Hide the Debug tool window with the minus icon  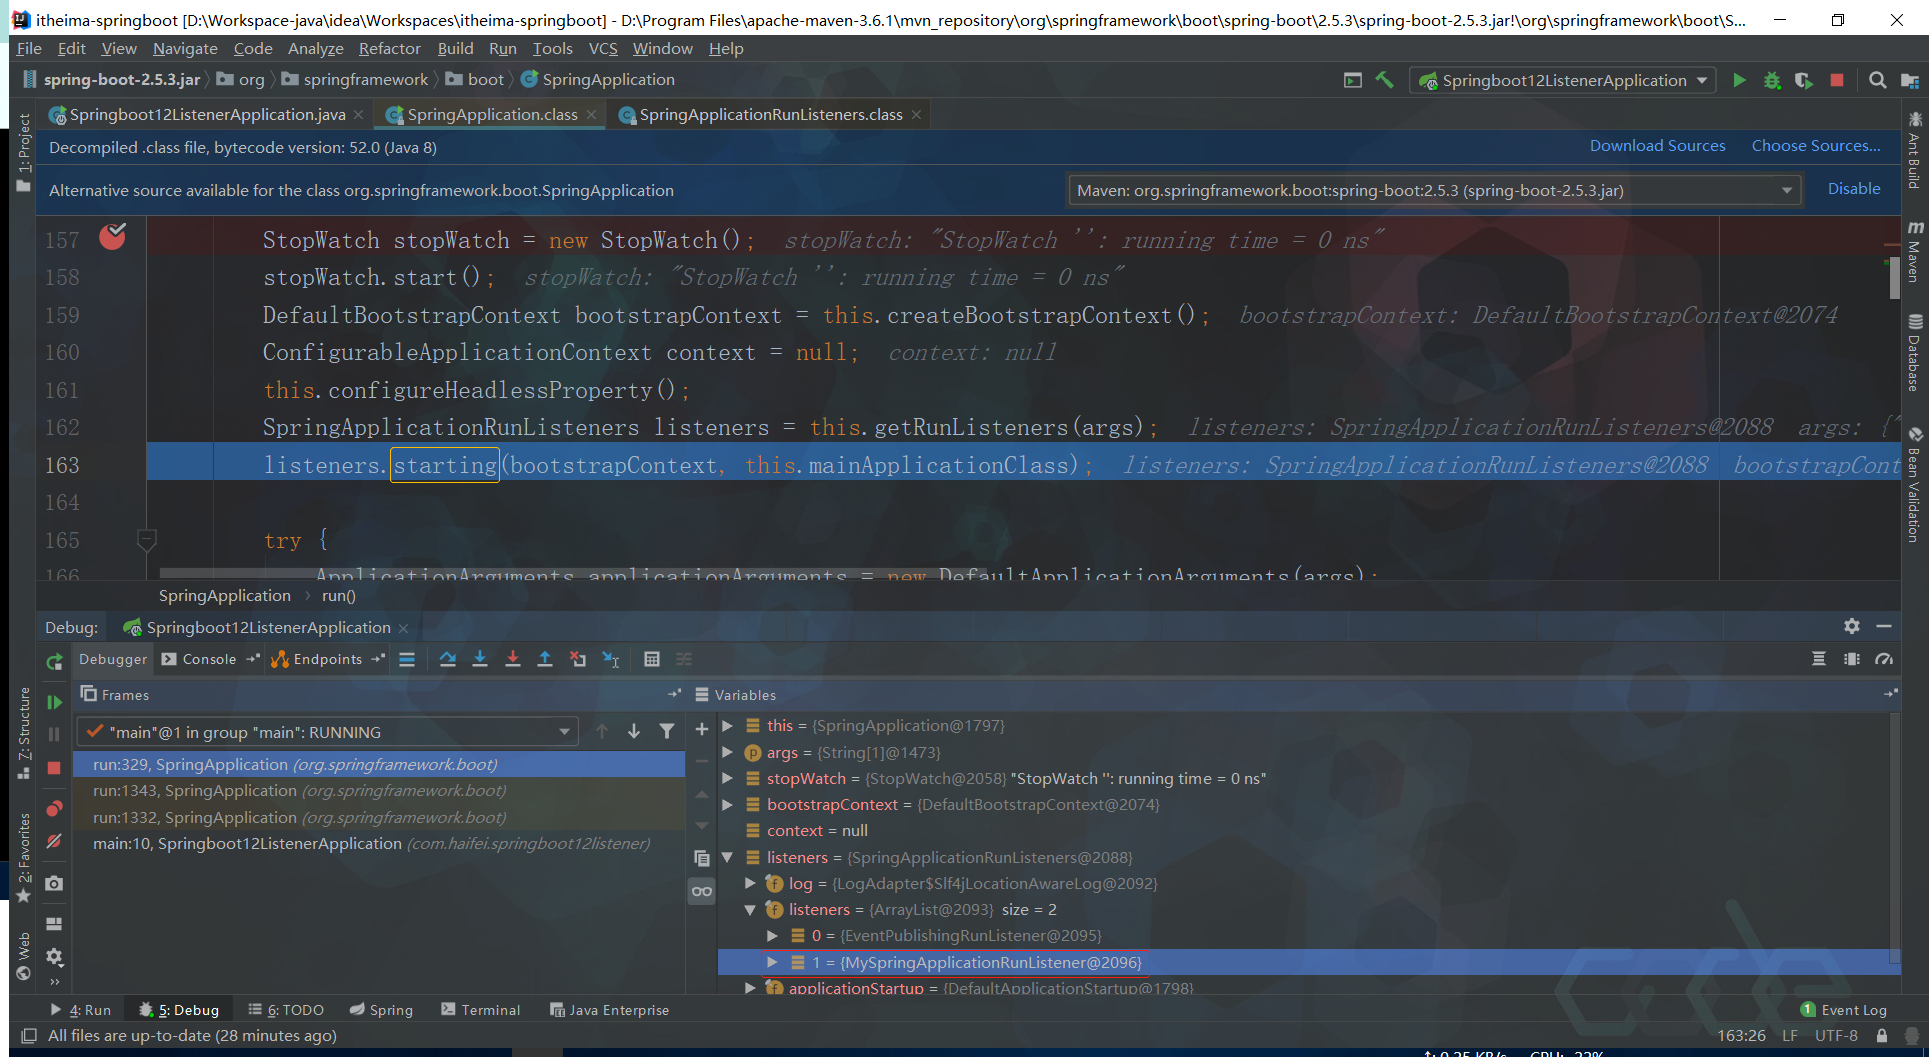(x=1884, y=626)
